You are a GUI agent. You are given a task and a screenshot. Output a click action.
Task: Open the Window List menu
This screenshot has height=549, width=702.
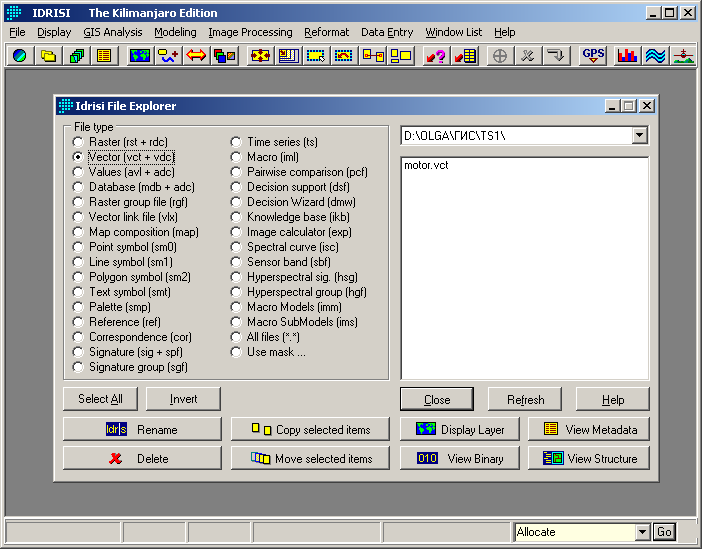[x=454, y=32]
